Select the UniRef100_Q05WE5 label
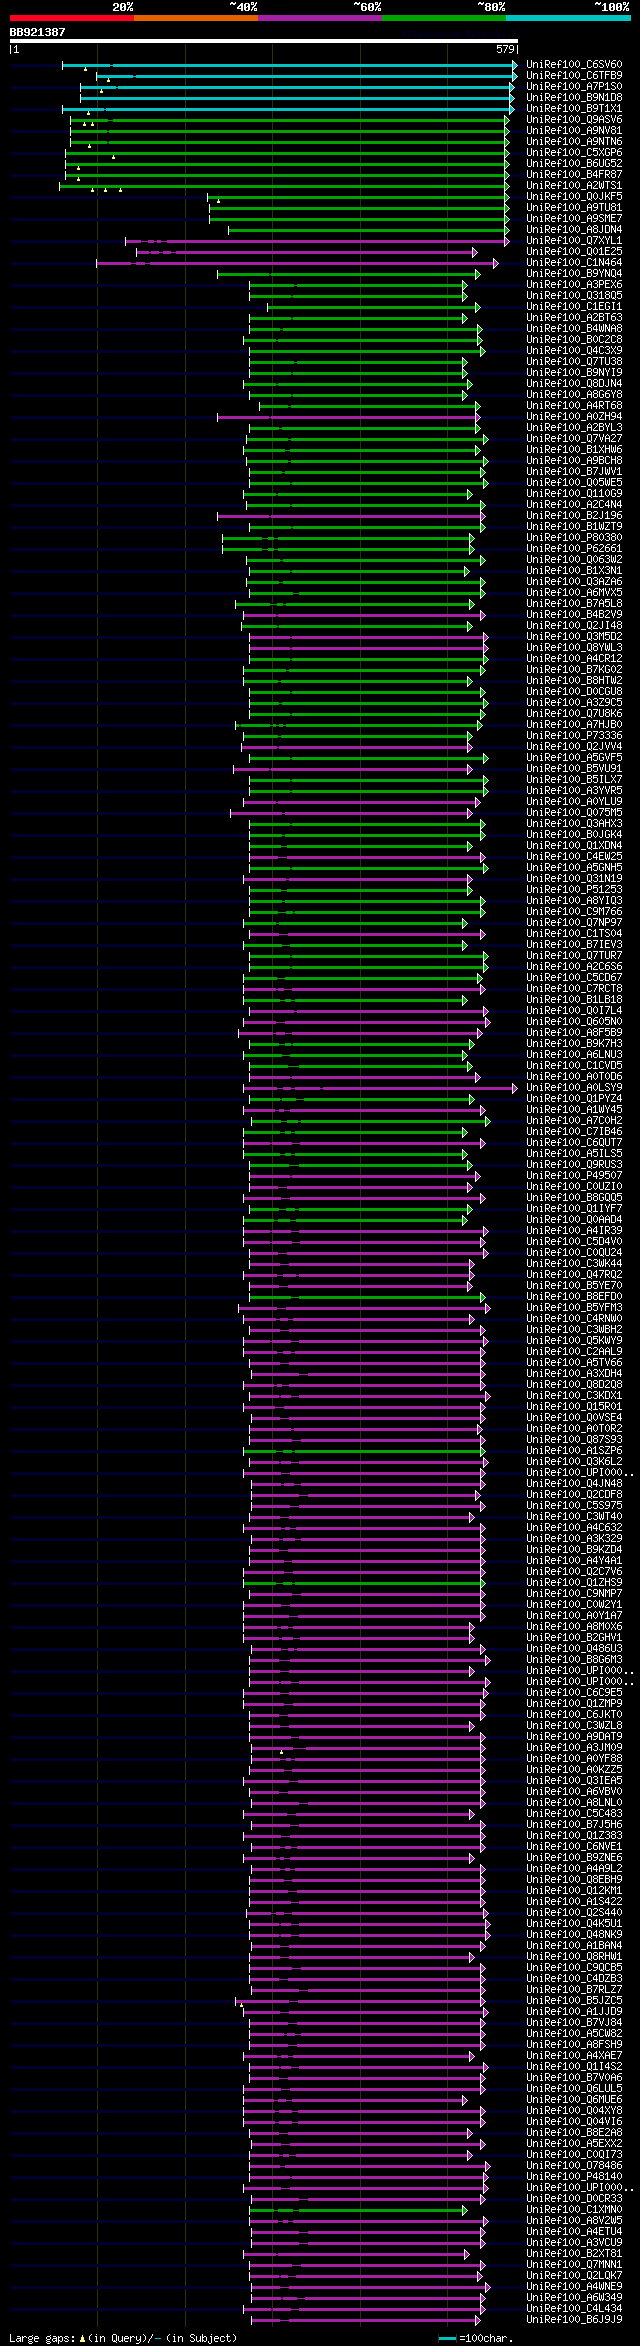Viewport: 640px width, 2346px height. 574,483
